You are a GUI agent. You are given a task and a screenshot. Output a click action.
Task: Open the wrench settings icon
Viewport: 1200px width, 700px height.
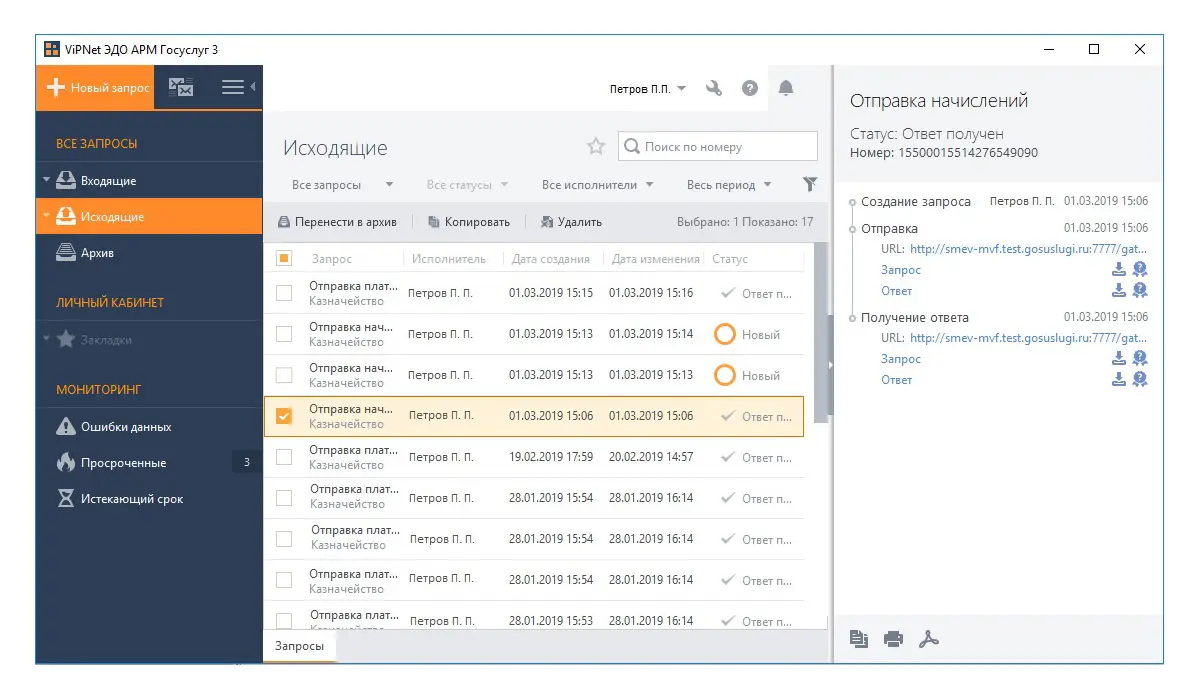714,88
